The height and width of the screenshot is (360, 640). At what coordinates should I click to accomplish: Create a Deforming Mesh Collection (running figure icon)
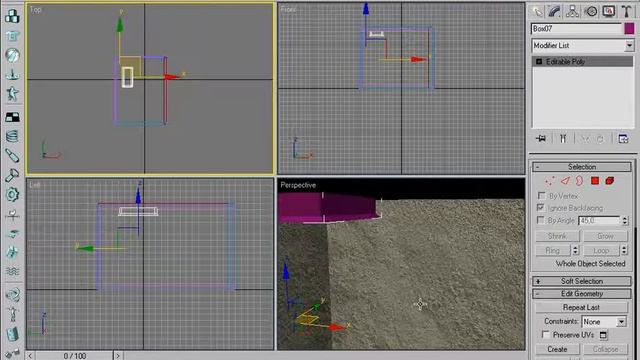coord(12,94)
